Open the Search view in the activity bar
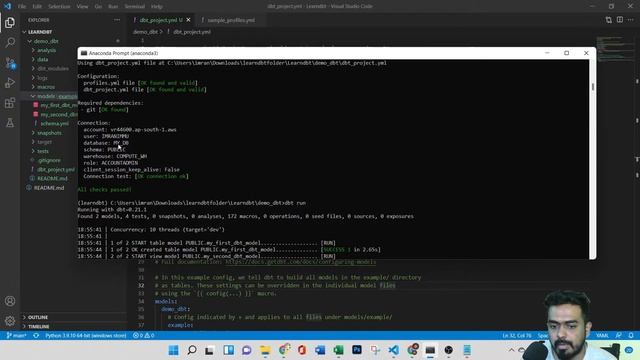This screenshot has height=360, width=640. pyautogui.click(x=10, y=42)
